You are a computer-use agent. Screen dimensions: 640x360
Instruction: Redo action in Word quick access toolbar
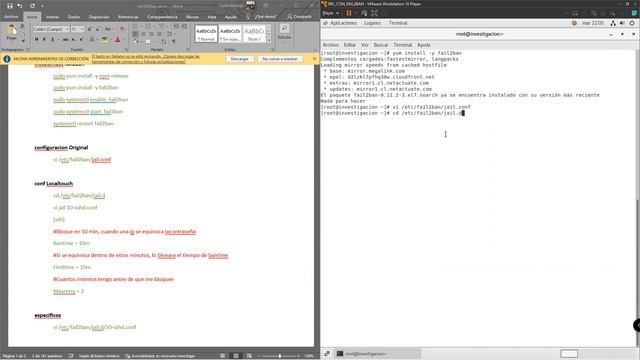coord(32,6)
